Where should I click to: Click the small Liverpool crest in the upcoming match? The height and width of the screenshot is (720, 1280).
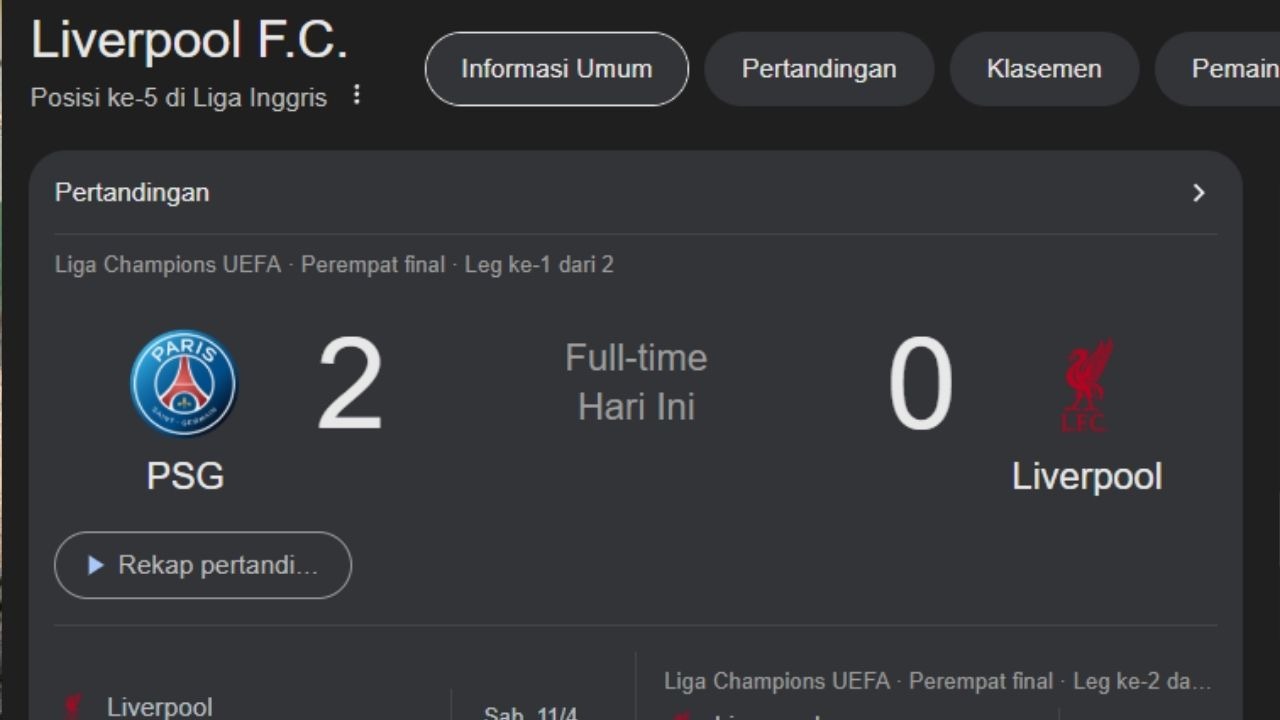(73, 707)
